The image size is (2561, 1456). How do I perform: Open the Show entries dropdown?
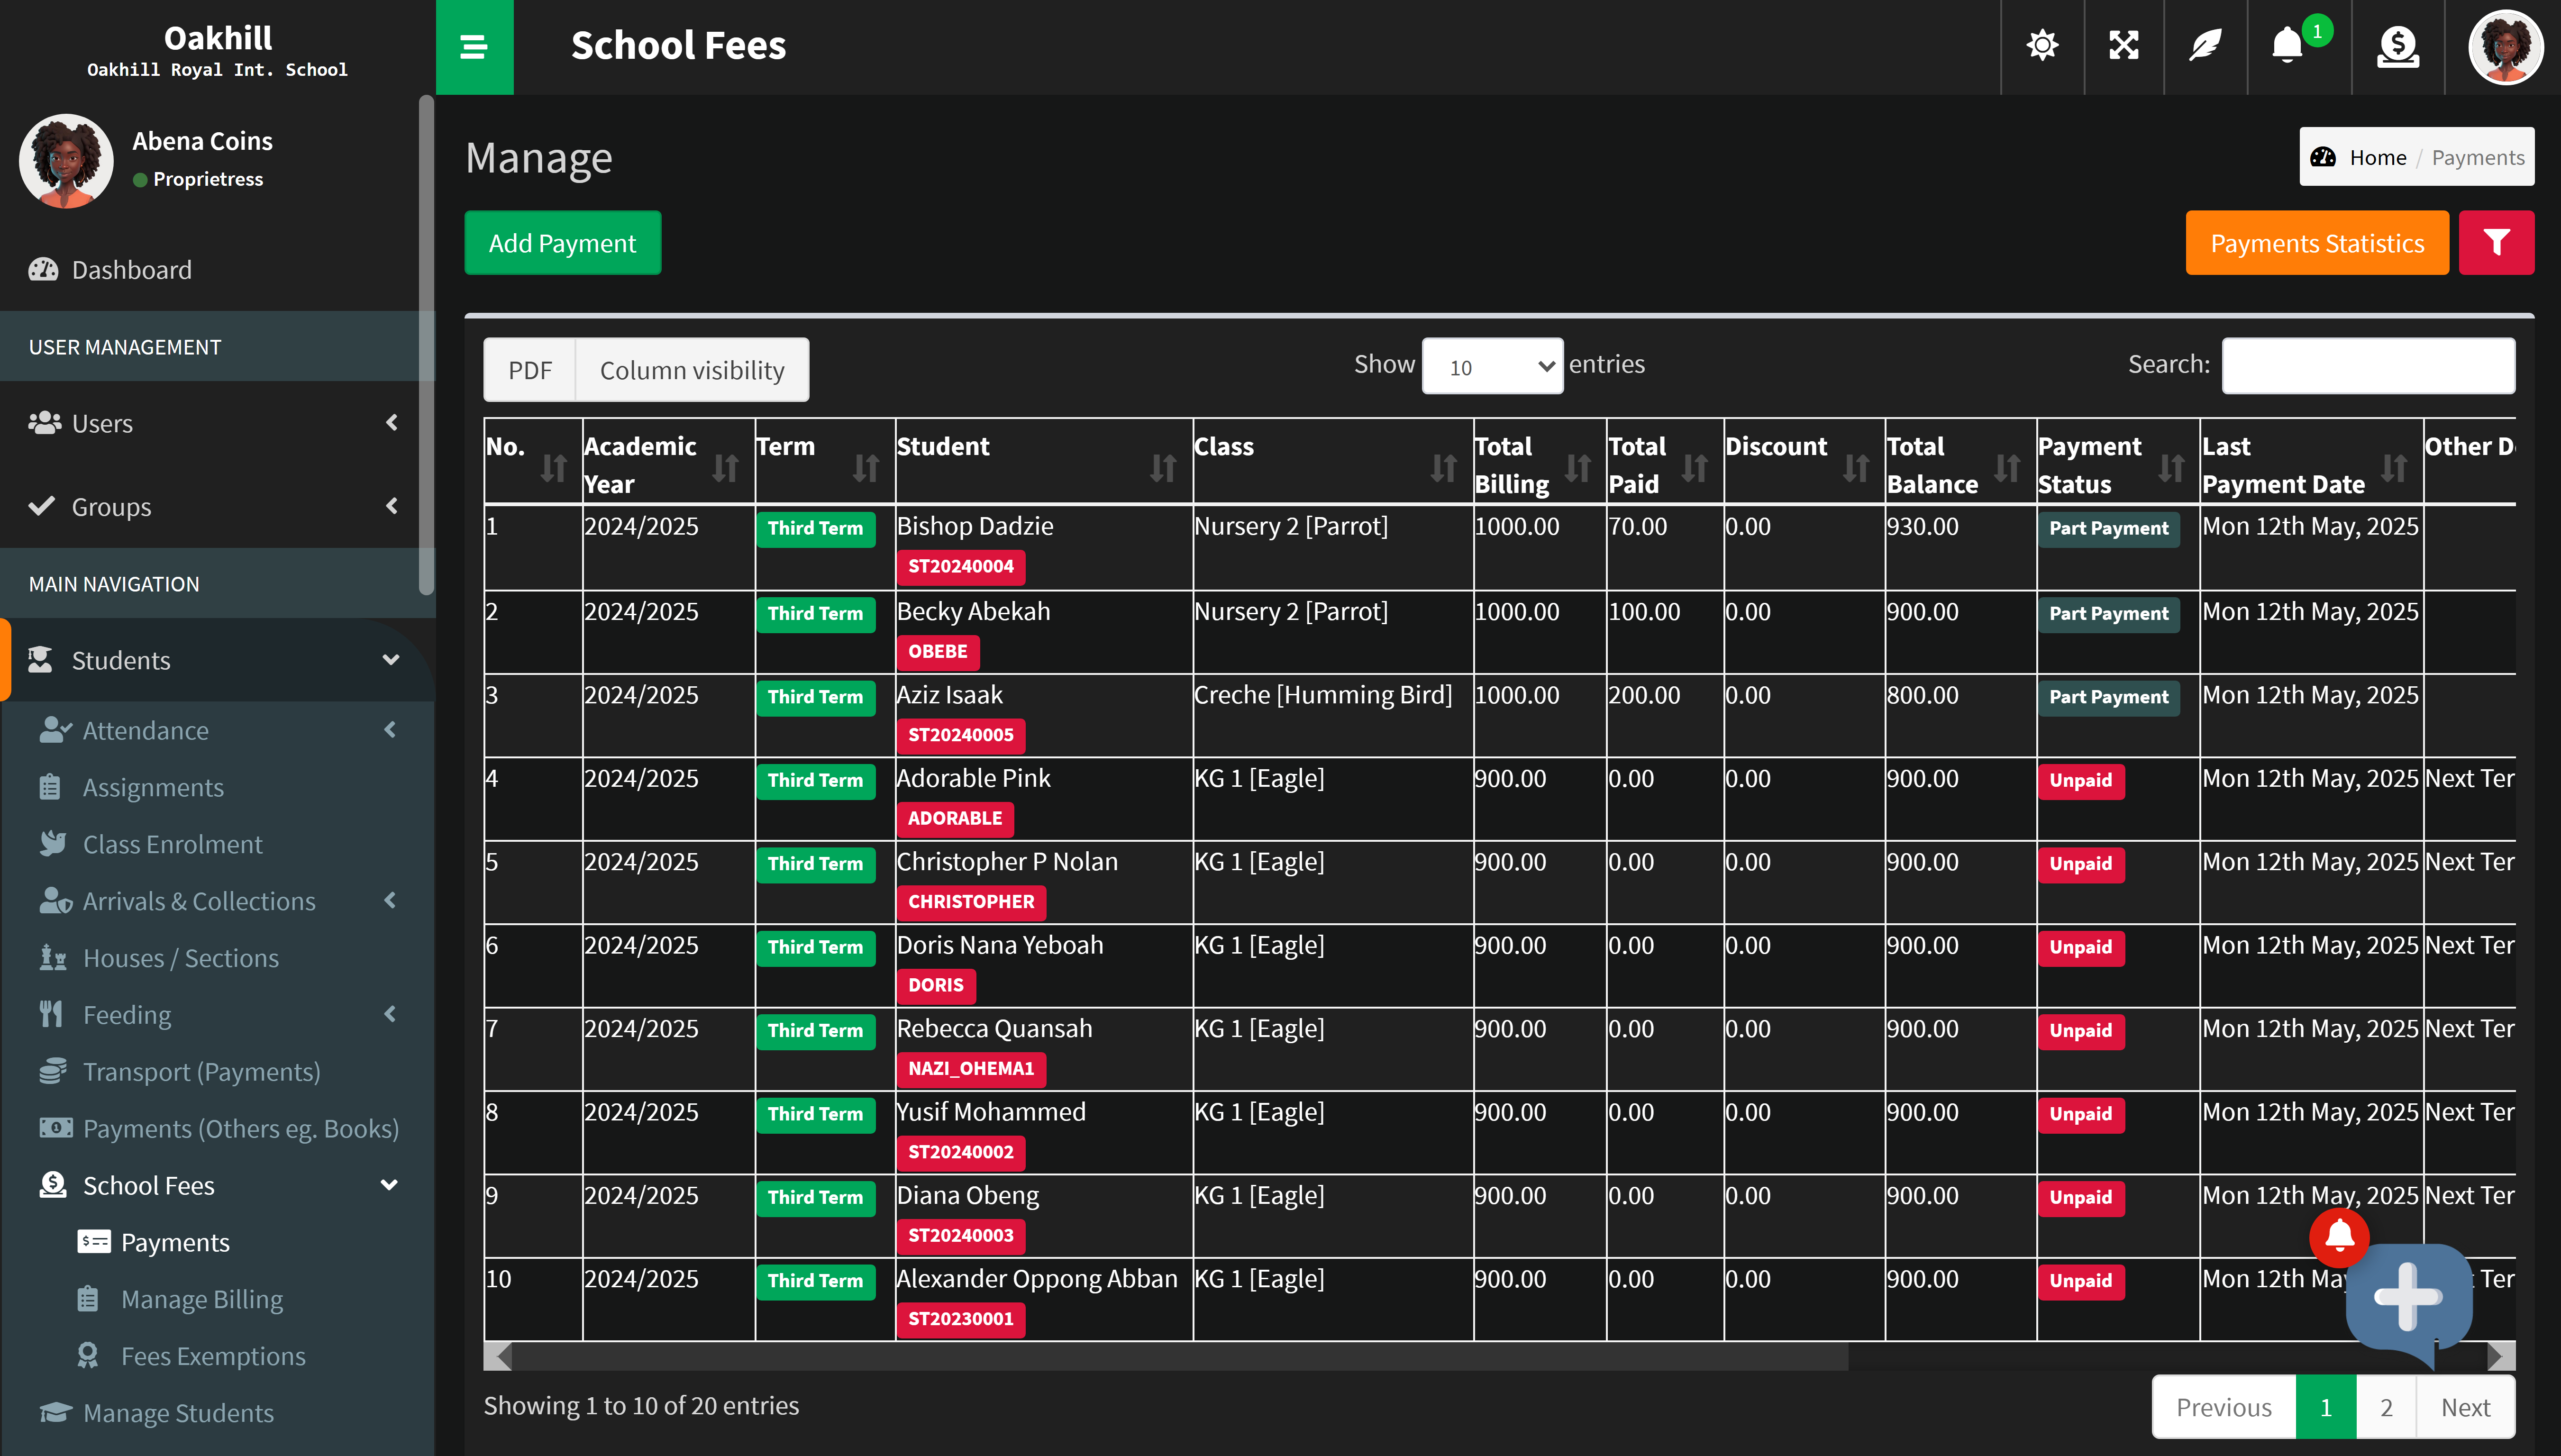click(x=1492, y=366)
